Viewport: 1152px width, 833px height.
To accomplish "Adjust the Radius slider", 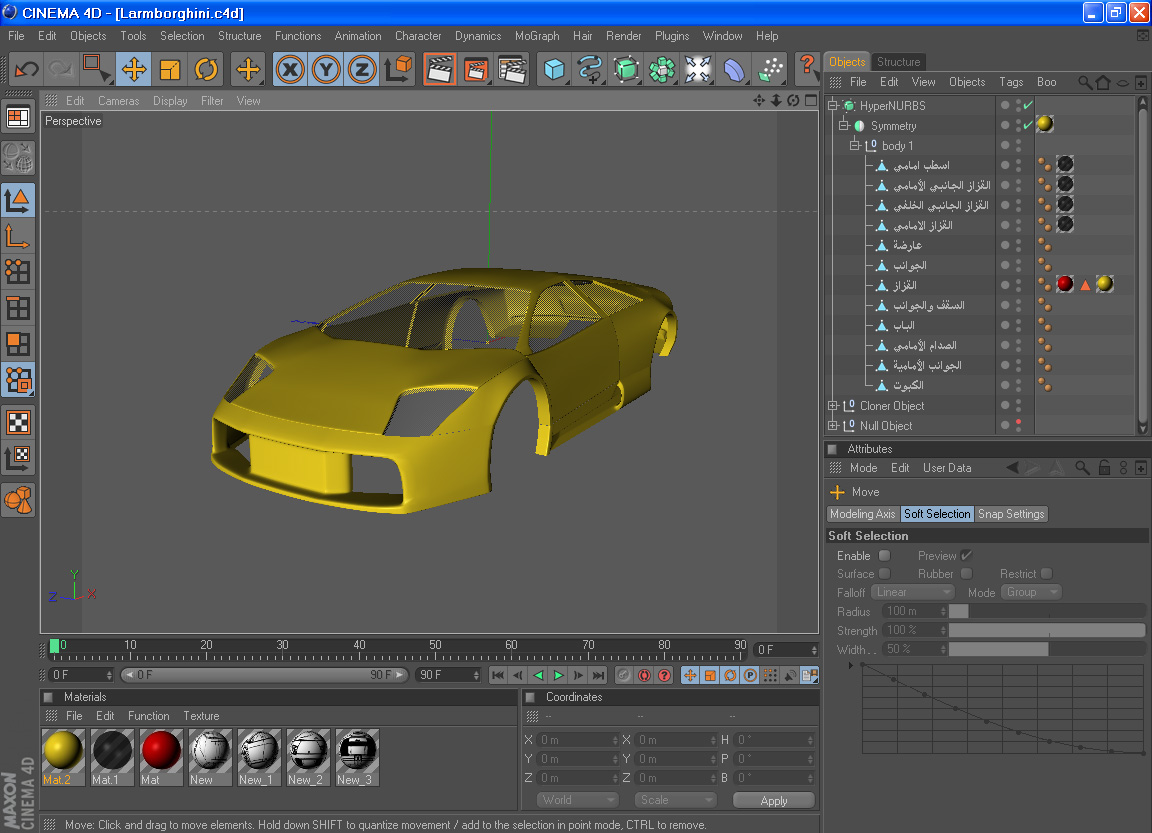I will (1047, 611).
